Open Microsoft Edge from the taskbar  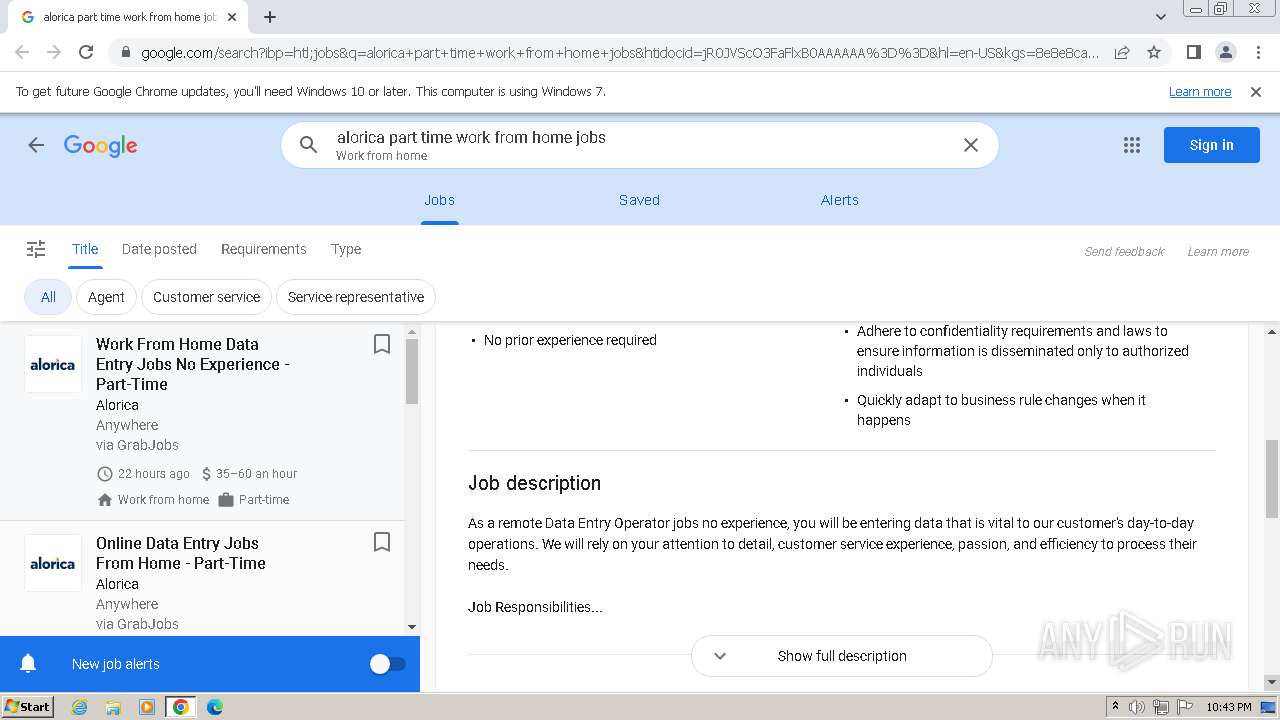point(215,707)
